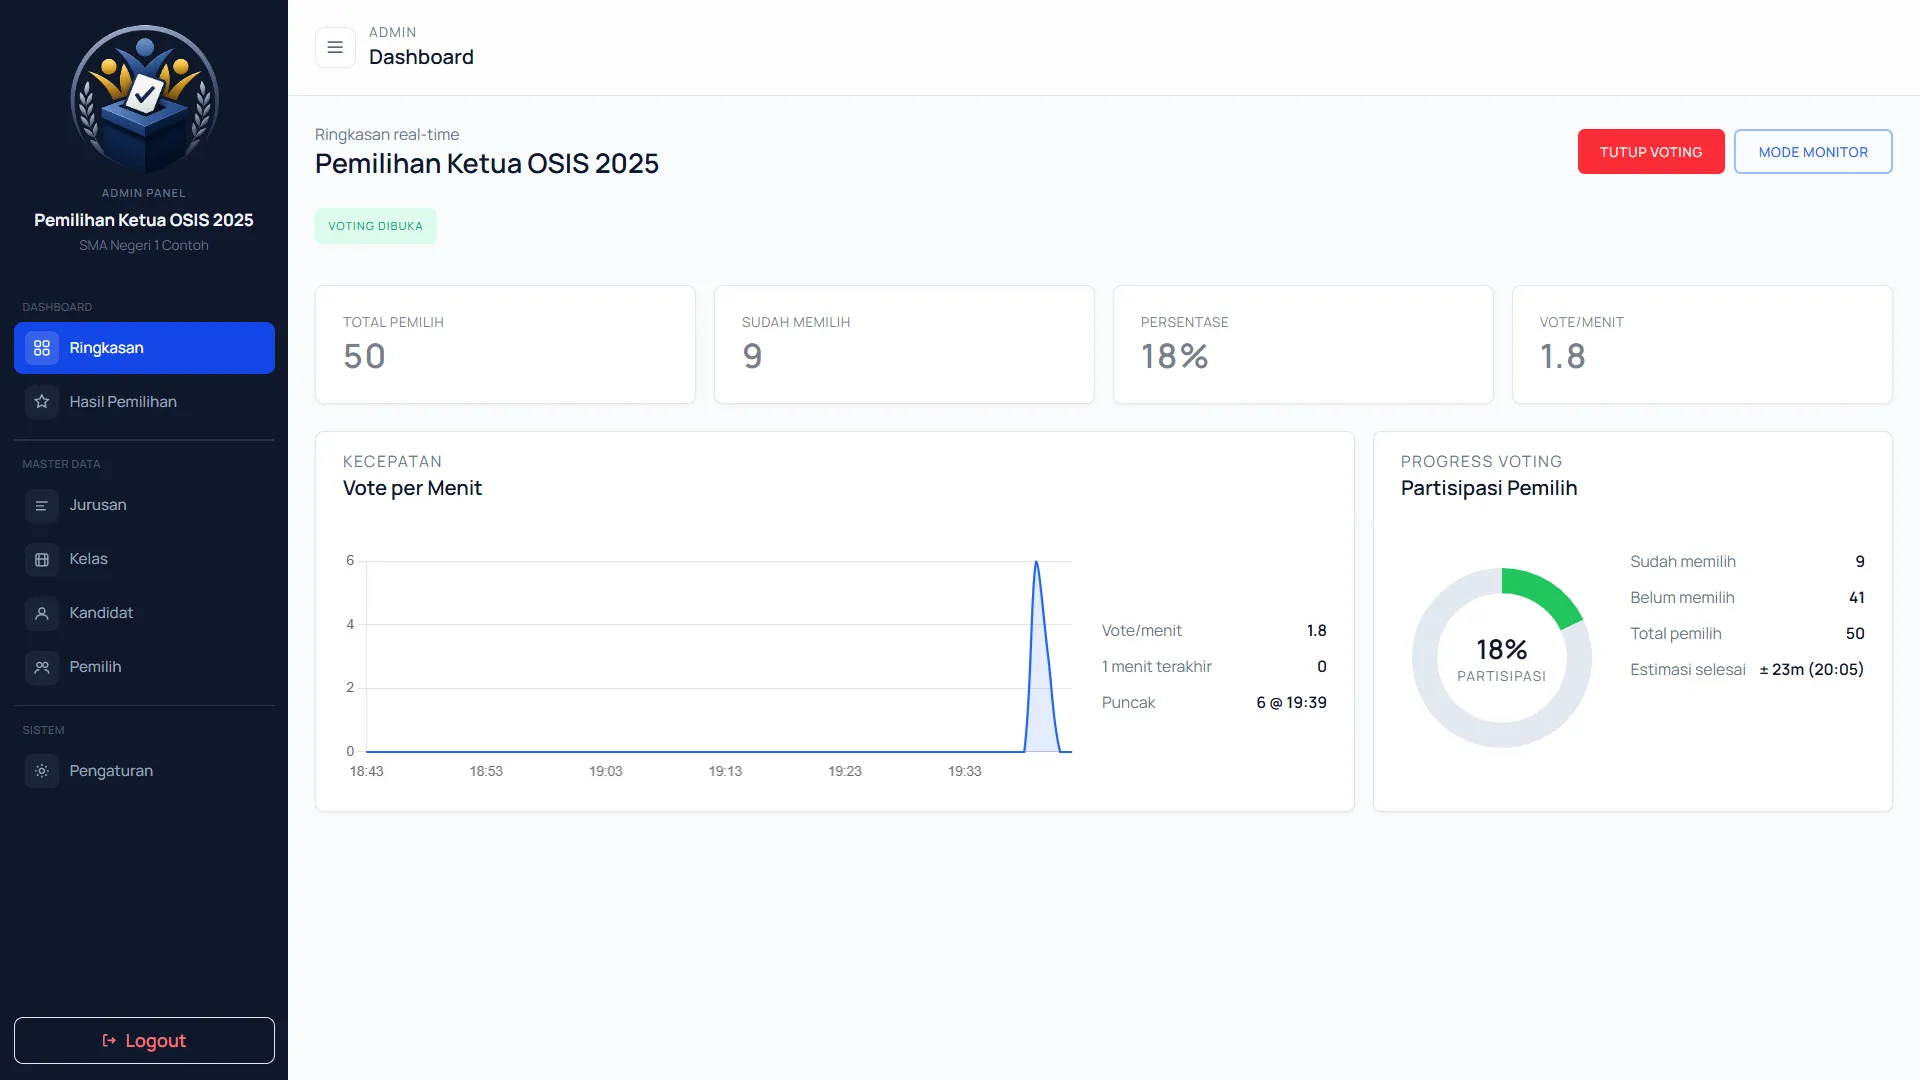Click the 18% participation donut chart
Screen dimensions: 1920x1080
point(1502,658)
